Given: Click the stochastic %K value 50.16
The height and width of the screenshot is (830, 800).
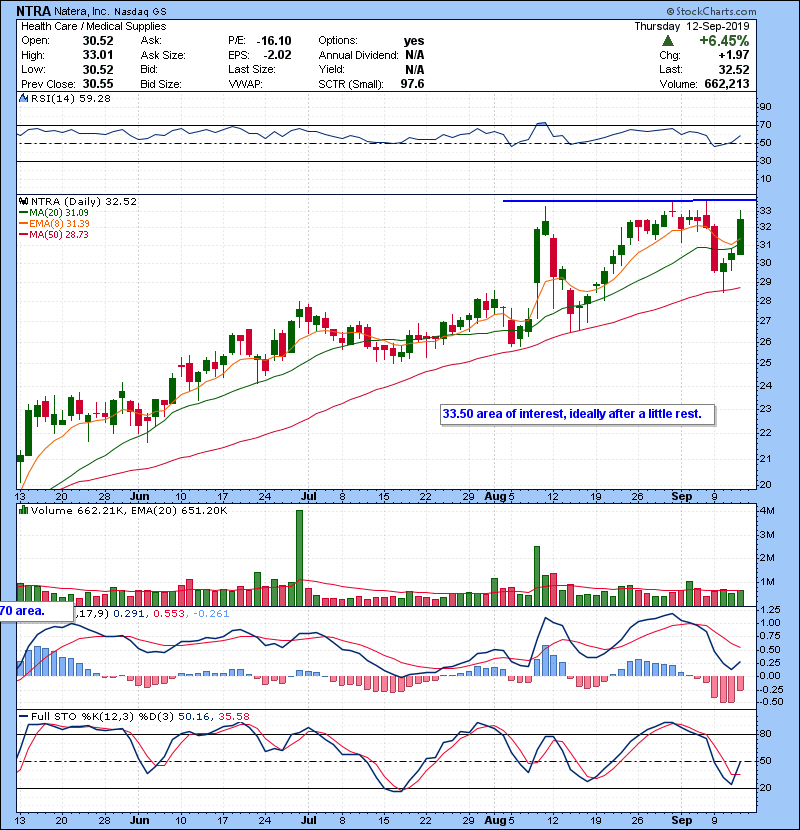Looking at the screenshot, I should click(194, 717).
